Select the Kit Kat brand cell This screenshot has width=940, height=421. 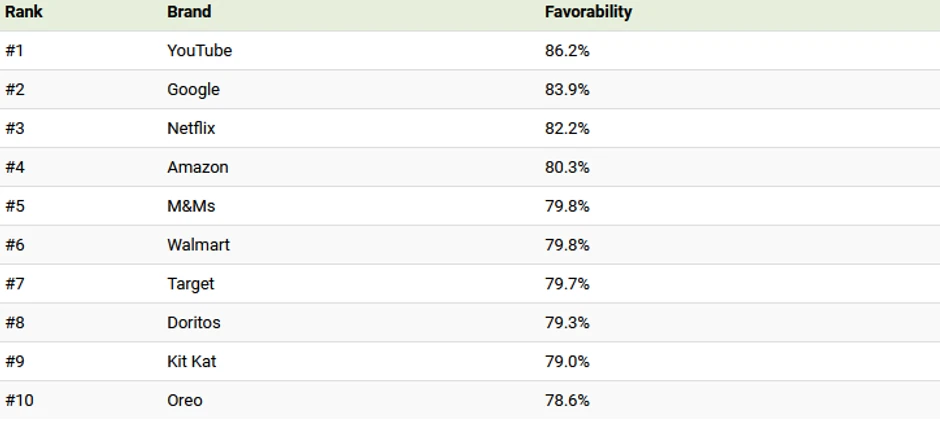click(x=191, y=362)
